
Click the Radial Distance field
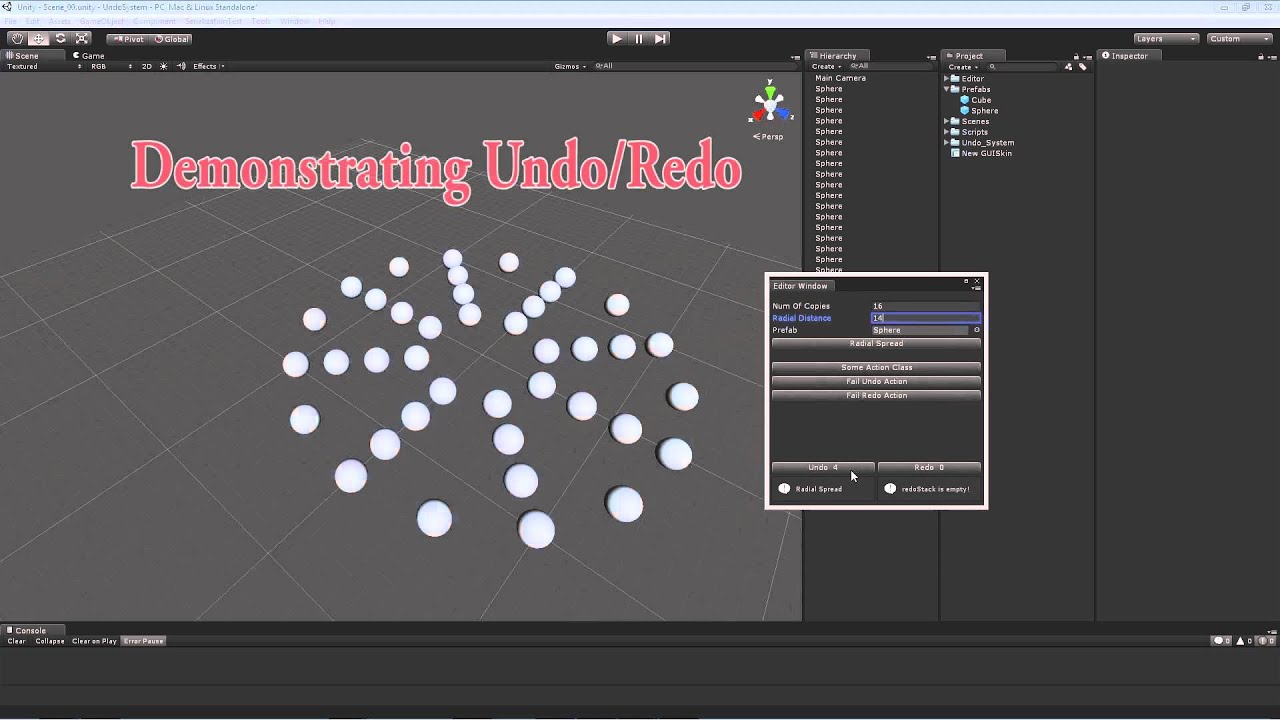point(926,318)
